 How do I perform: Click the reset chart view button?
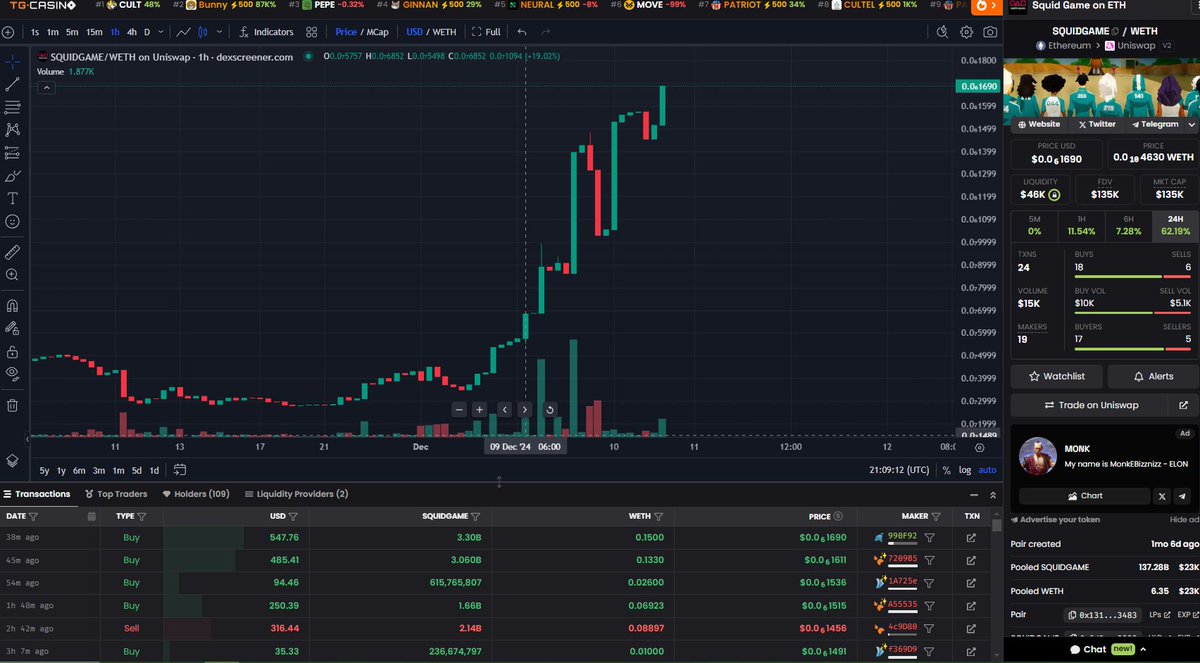(550, 409)
